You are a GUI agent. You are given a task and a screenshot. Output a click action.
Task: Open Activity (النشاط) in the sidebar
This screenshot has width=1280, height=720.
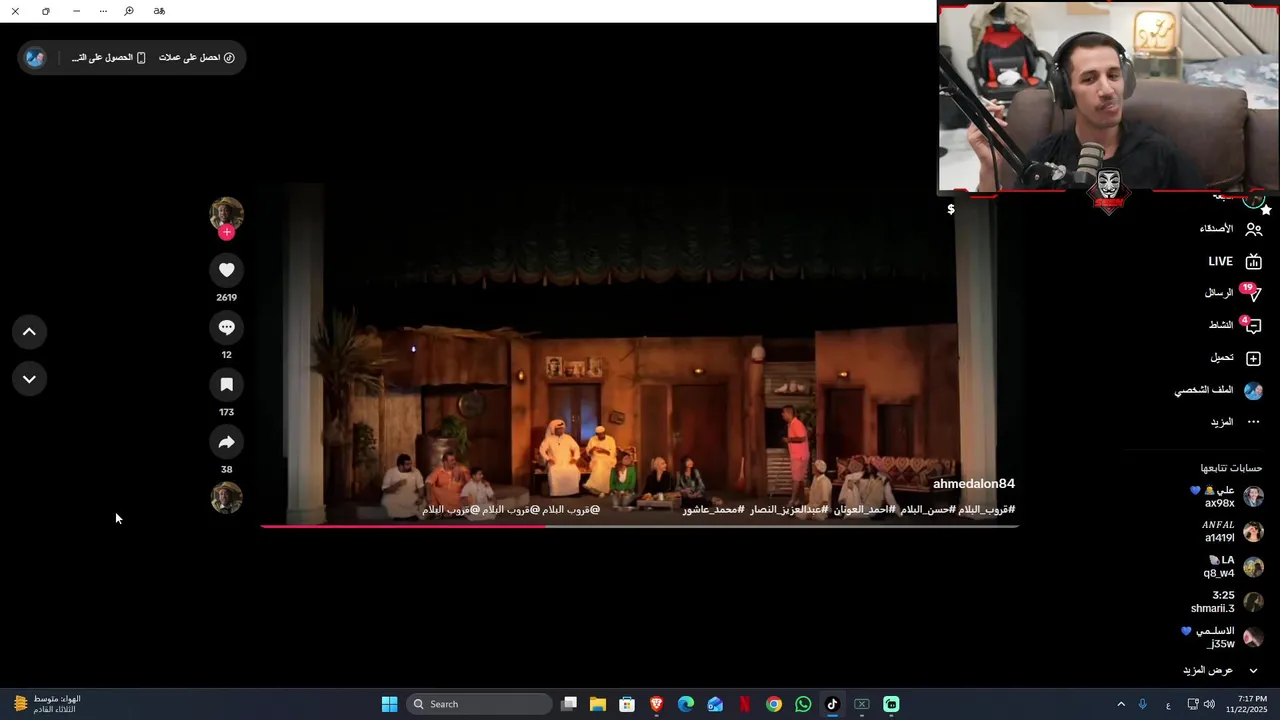click(x=1234, y=325)
